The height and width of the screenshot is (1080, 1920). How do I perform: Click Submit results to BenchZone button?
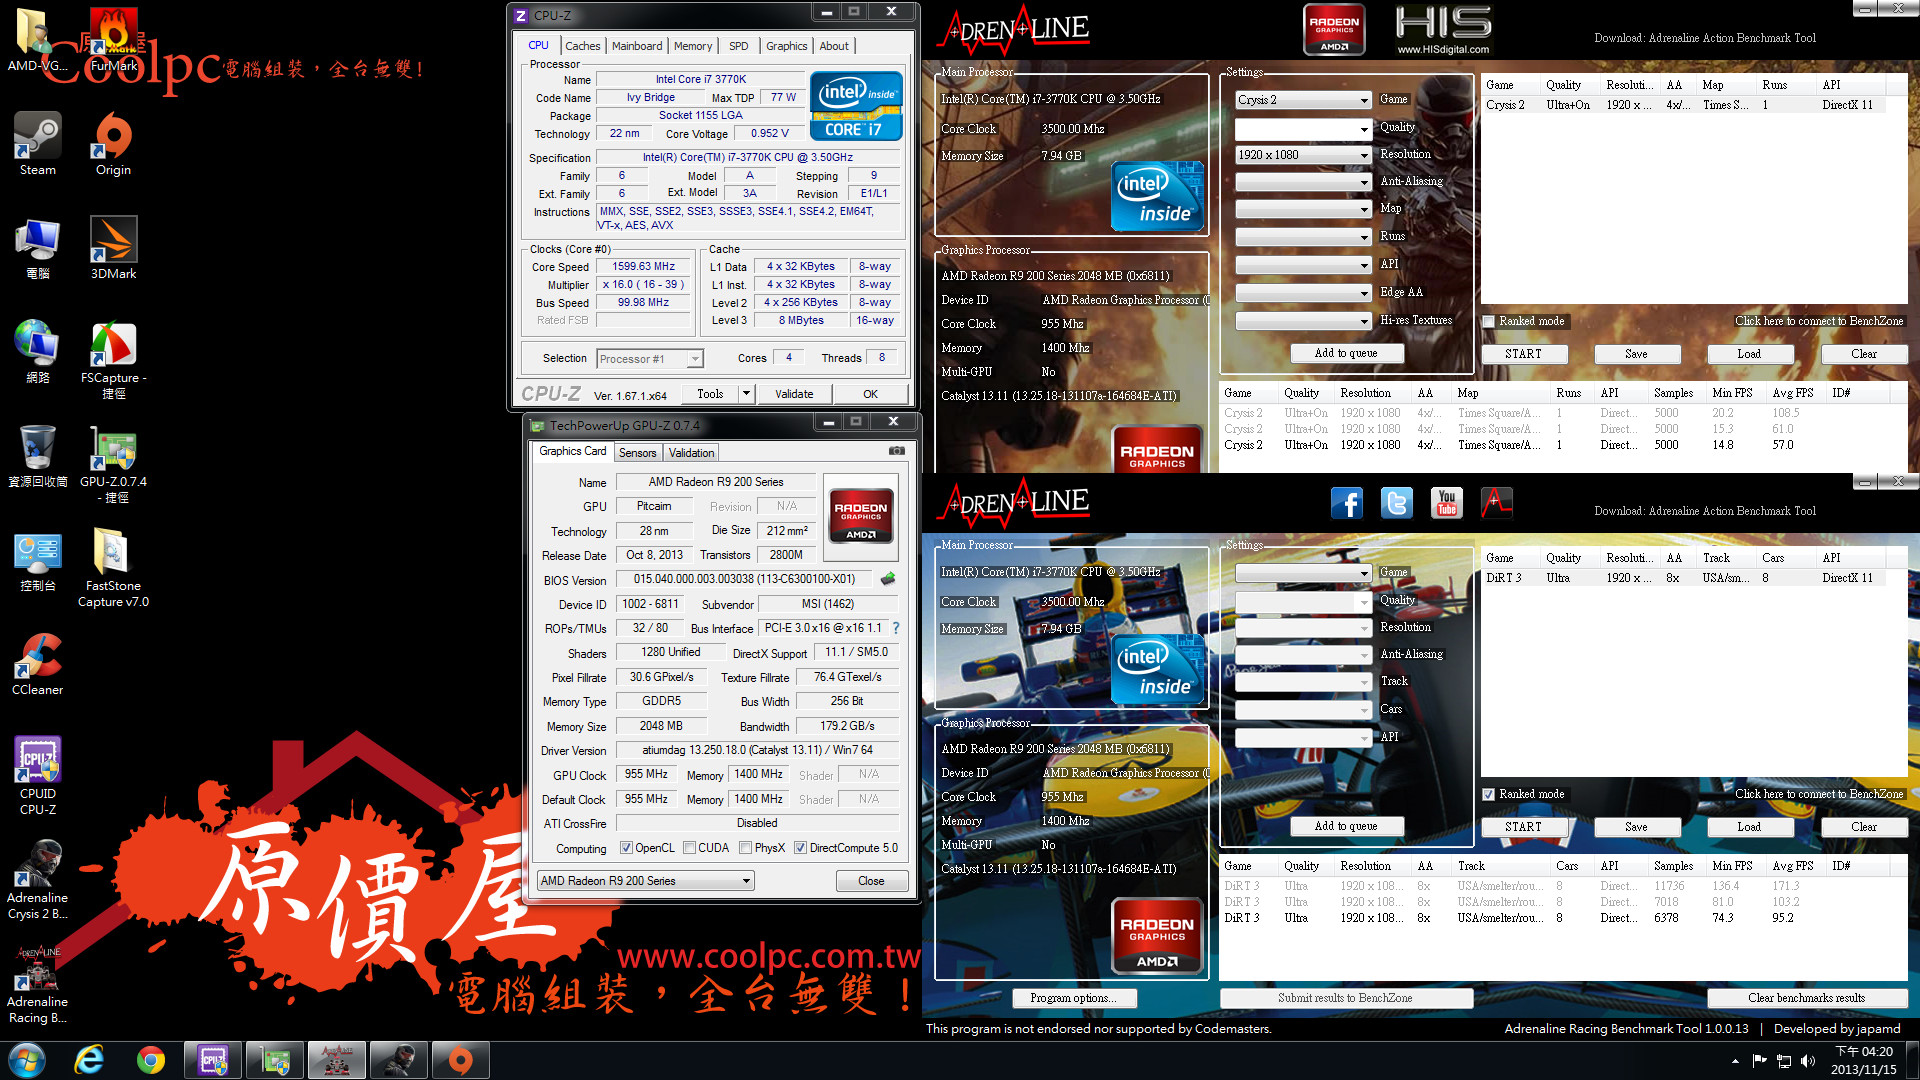[x=1345, y=998]
